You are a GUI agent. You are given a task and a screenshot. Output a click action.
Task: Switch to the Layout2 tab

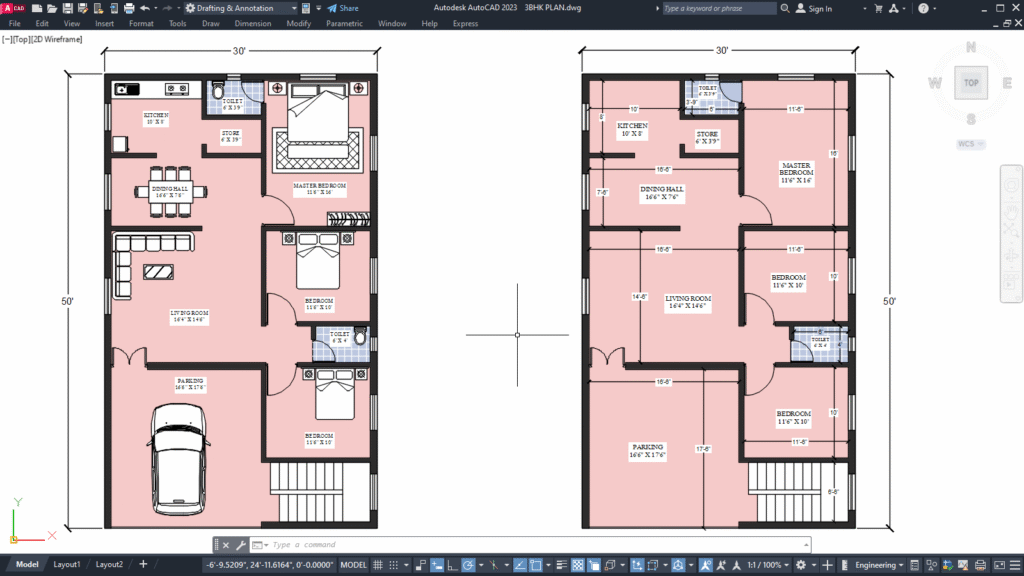pos(109,564)
